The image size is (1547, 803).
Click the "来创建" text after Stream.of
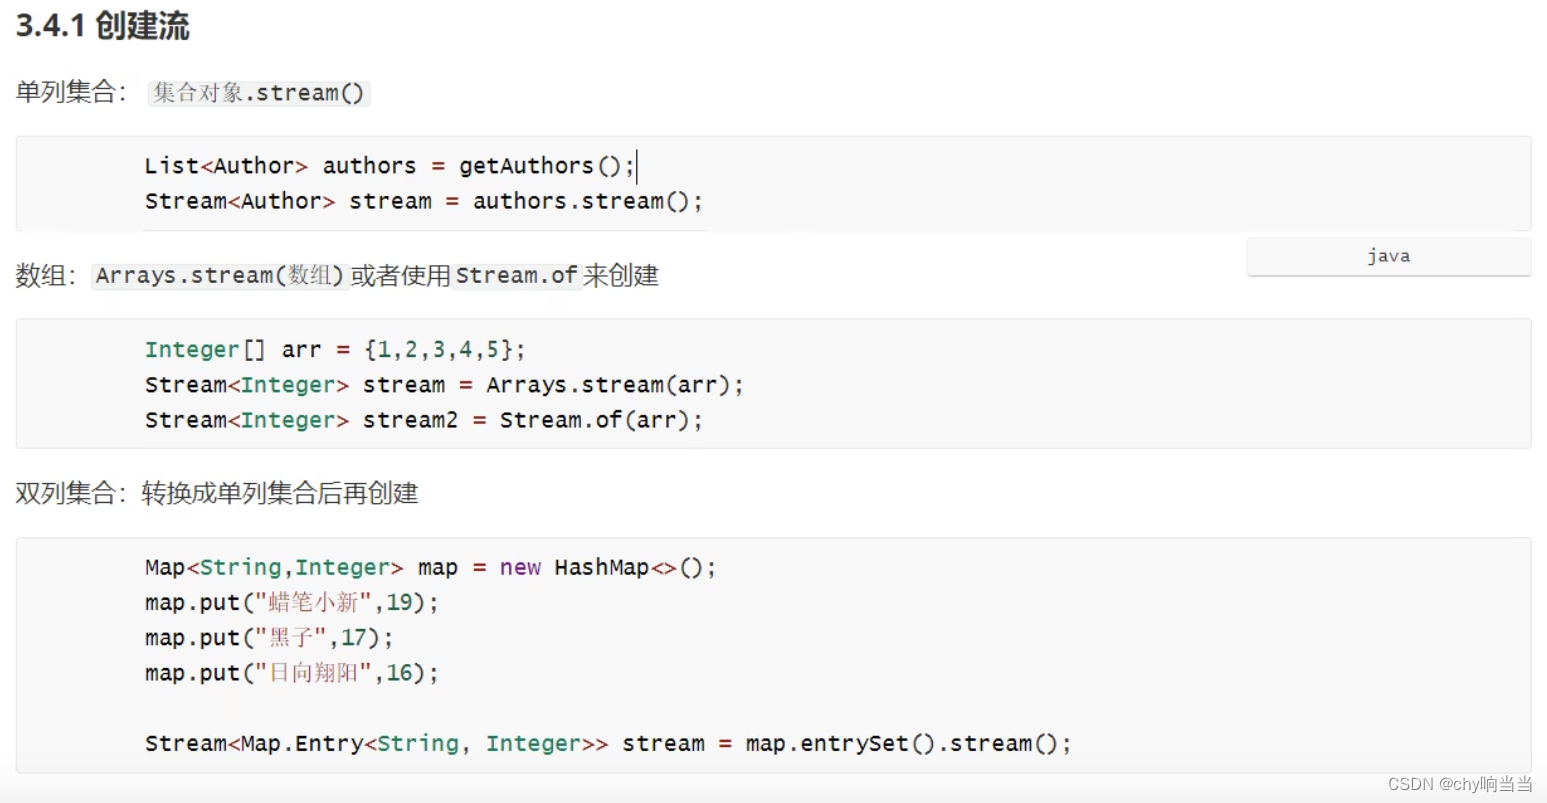coord(621,275)
